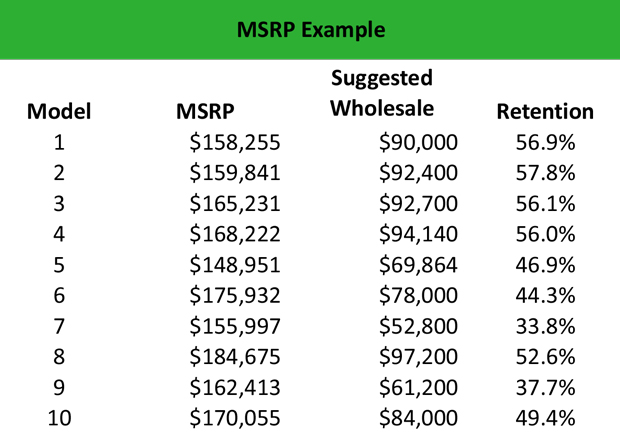
Task: Select the $158,255 MSRP cell
Action: click(234, 142)
